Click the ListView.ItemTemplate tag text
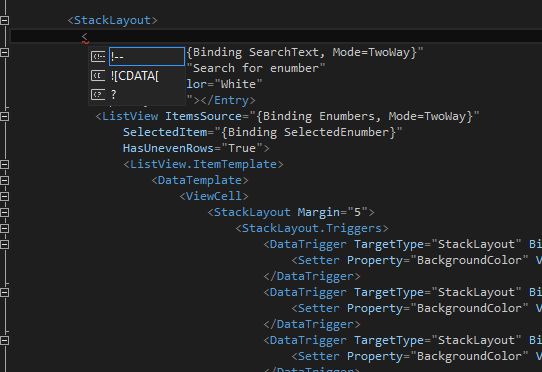 [203, 164]
